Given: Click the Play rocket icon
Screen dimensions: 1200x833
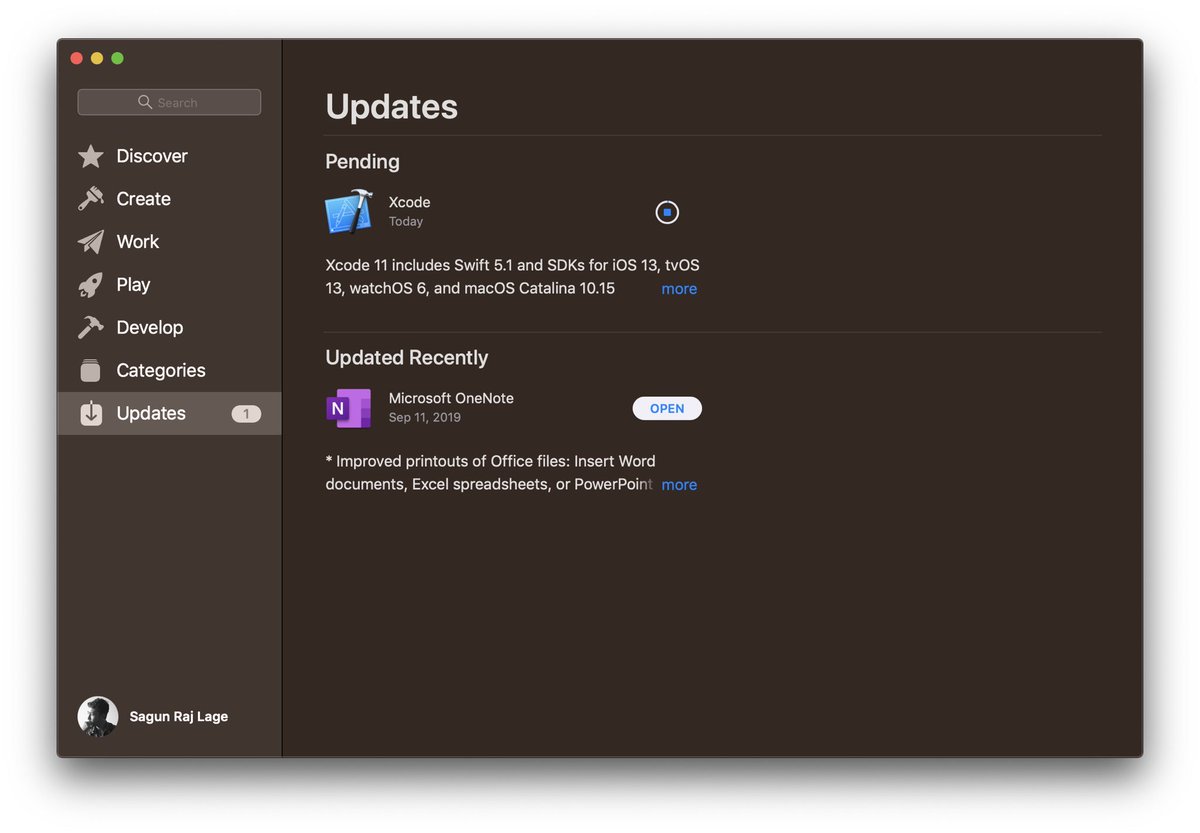Looking at the screenshot, I should pos(91,285).
